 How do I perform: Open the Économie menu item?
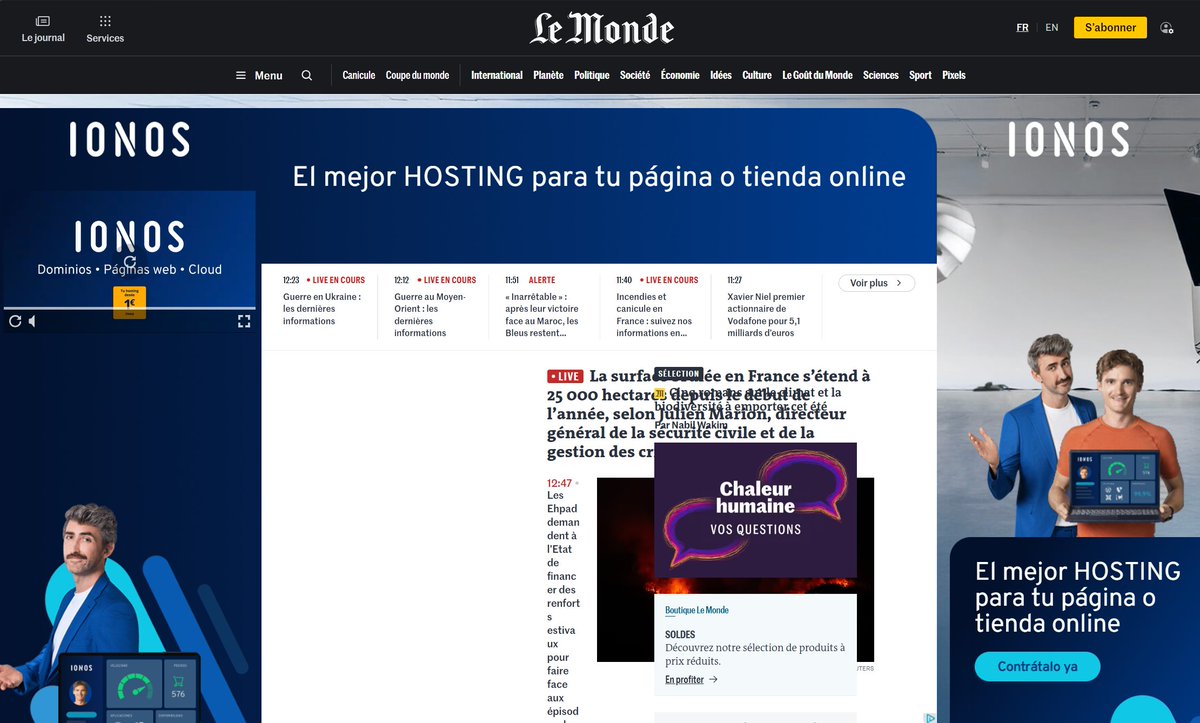coord(680,75)
